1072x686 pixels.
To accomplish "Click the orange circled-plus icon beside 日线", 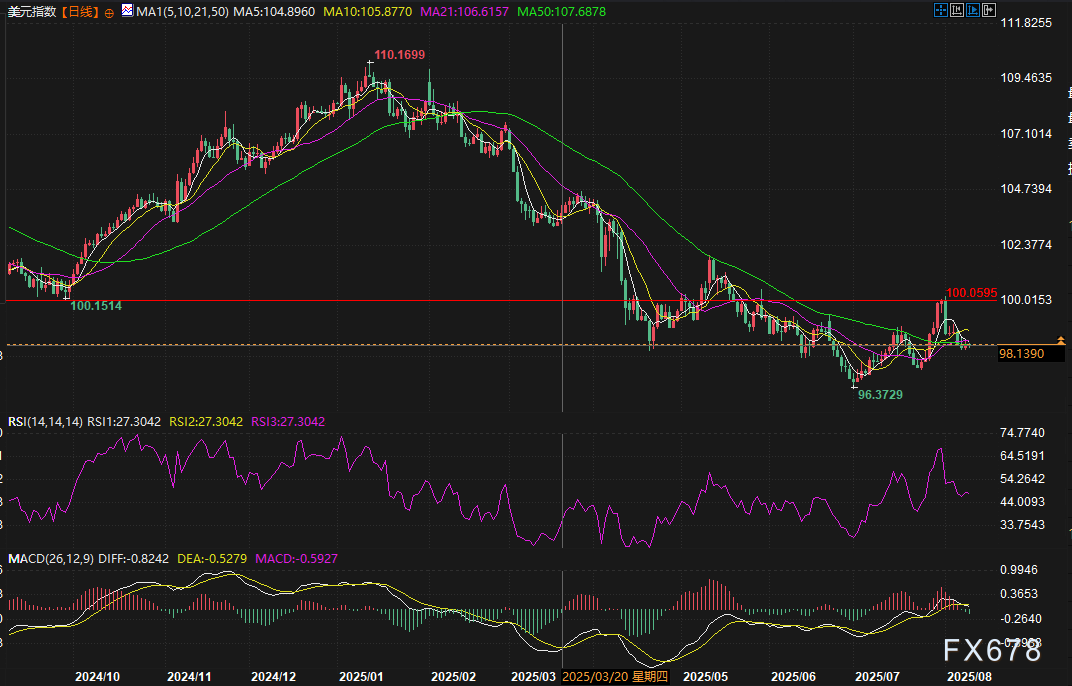I will coord(109,12).
